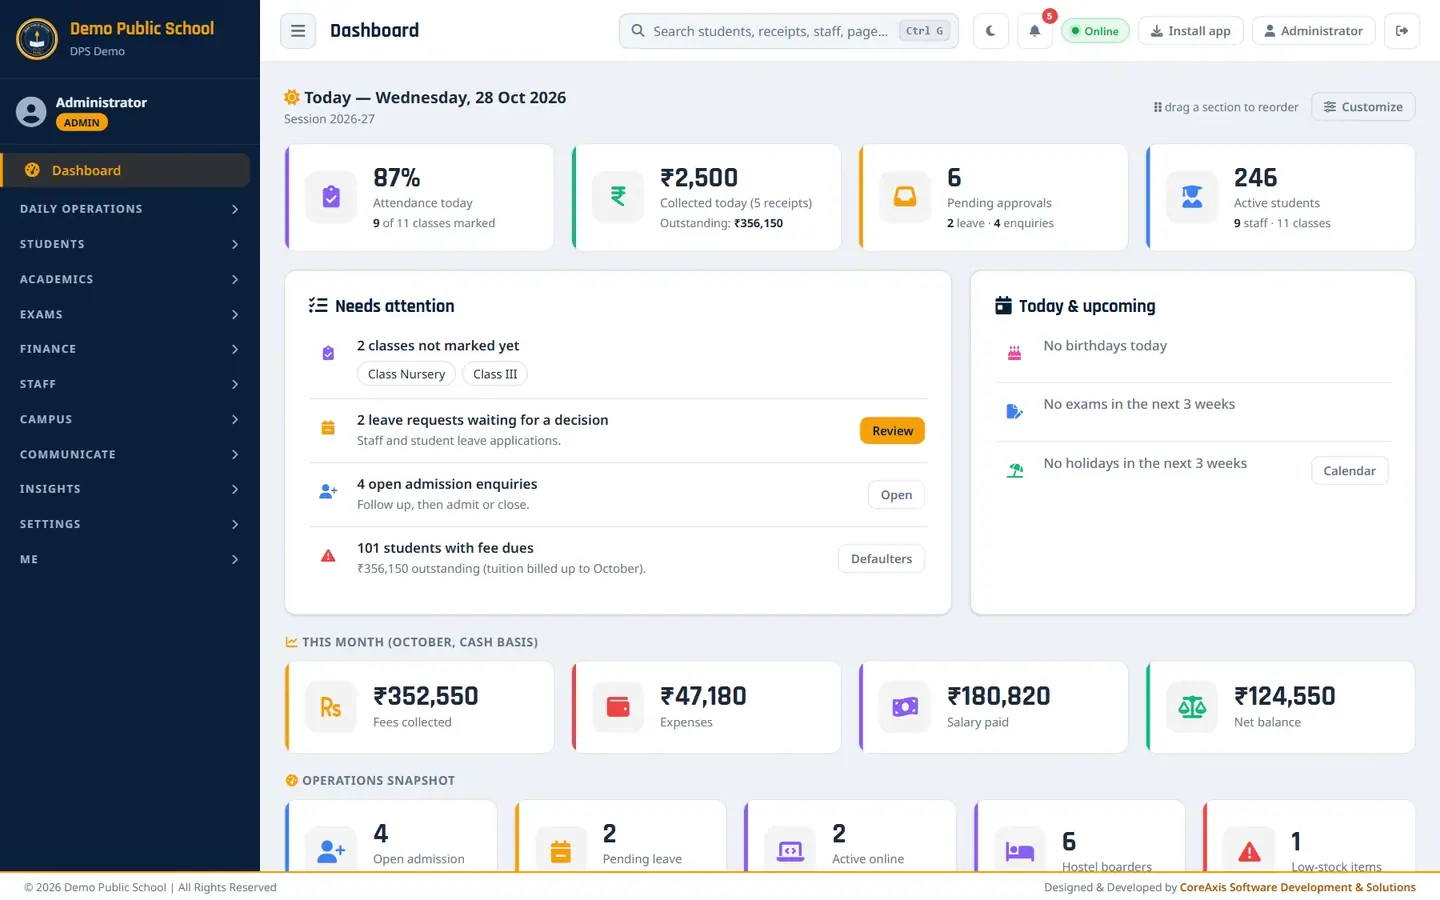The image size is (1440, 900).
Task: Focus the search students input field
Action: 789,31
